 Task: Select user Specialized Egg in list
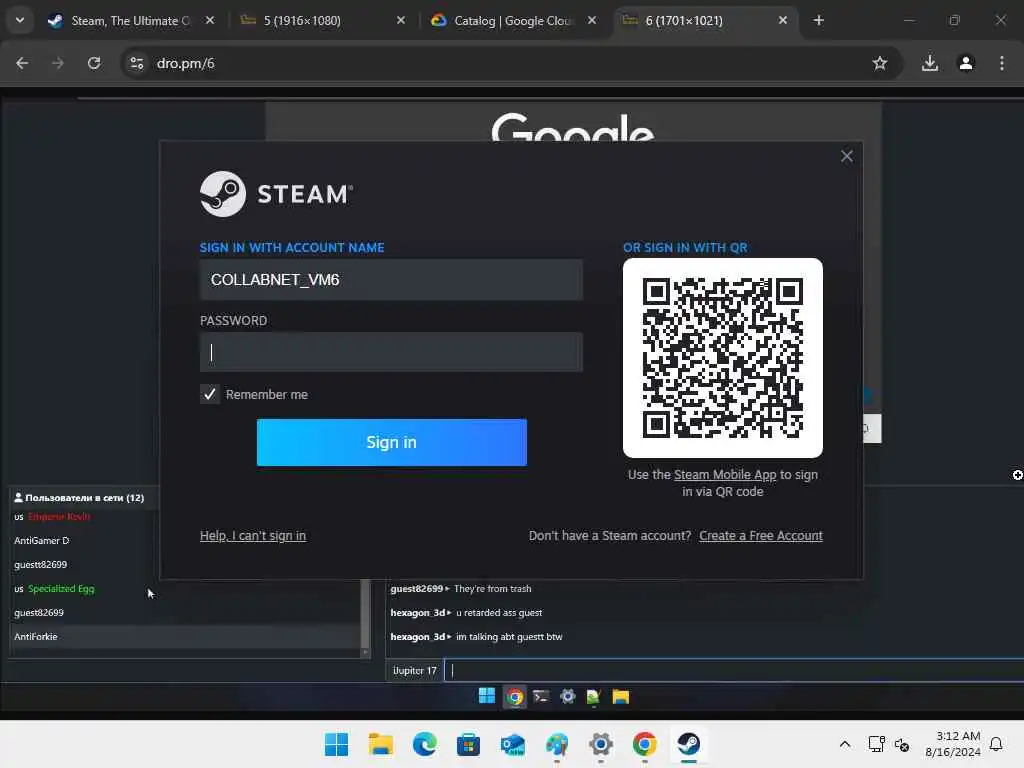tap(61, 589)
